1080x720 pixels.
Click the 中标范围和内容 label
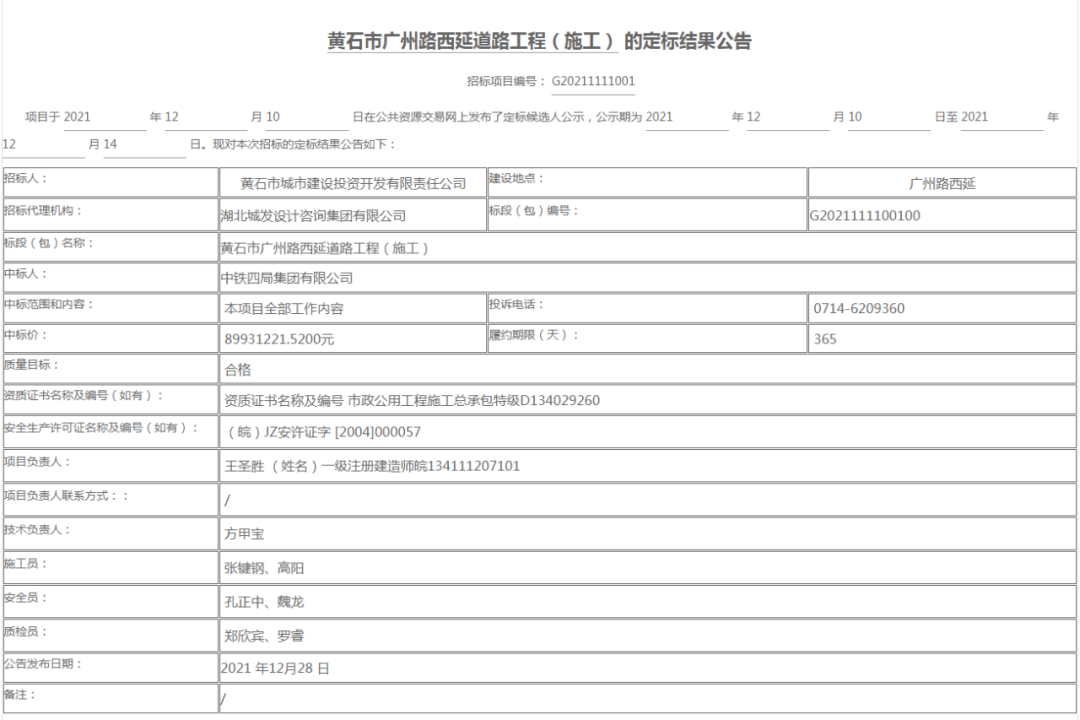coord(48,304)
